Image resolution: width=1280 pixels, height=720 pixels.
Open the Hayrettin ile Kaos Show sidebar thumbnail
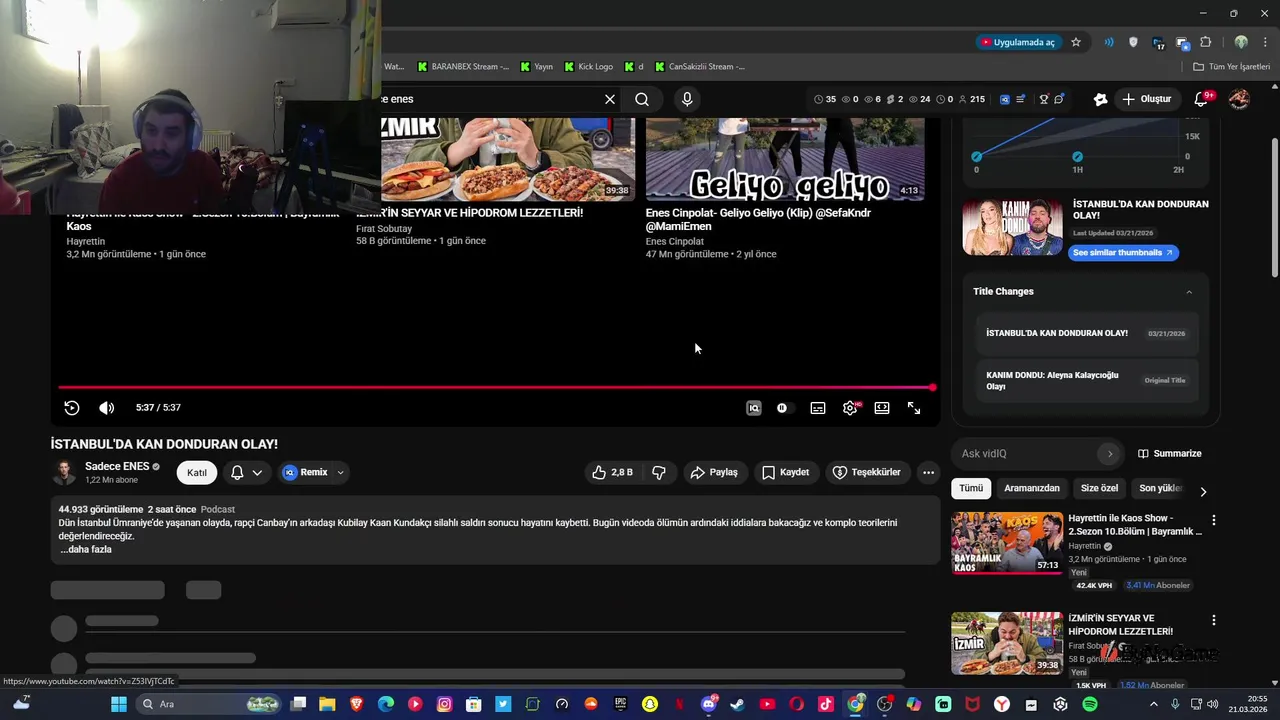[x=1007, y=543]
